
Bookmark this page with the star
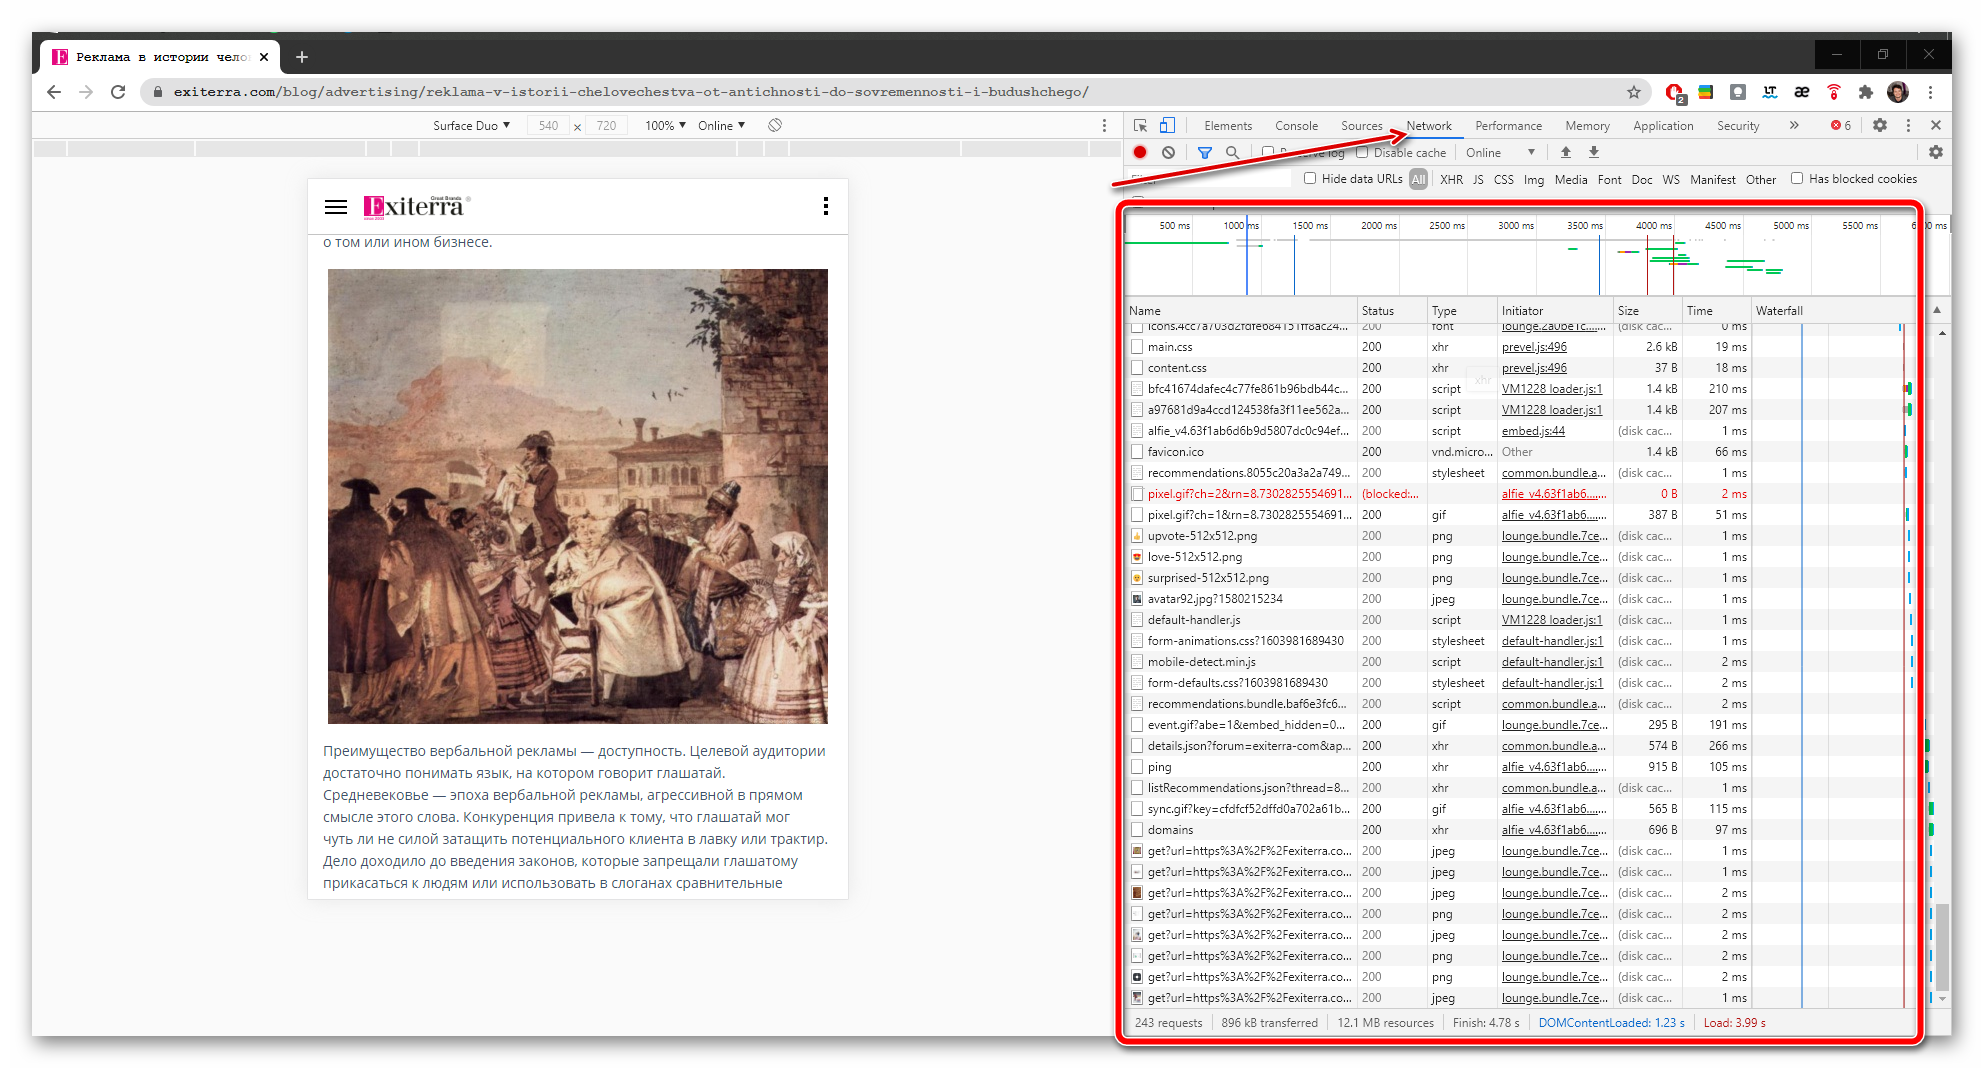point(1634,92)
